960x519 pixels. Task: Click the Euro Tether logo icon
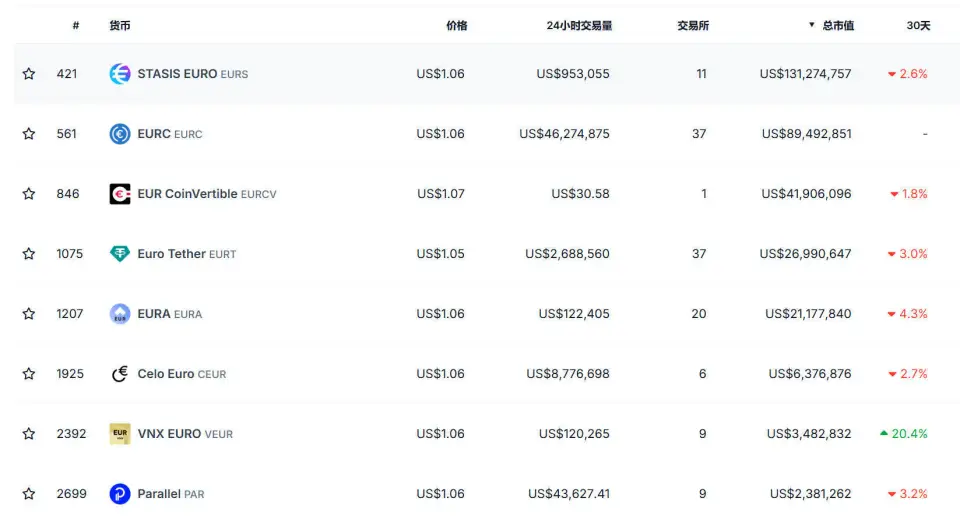pos(120,254)
